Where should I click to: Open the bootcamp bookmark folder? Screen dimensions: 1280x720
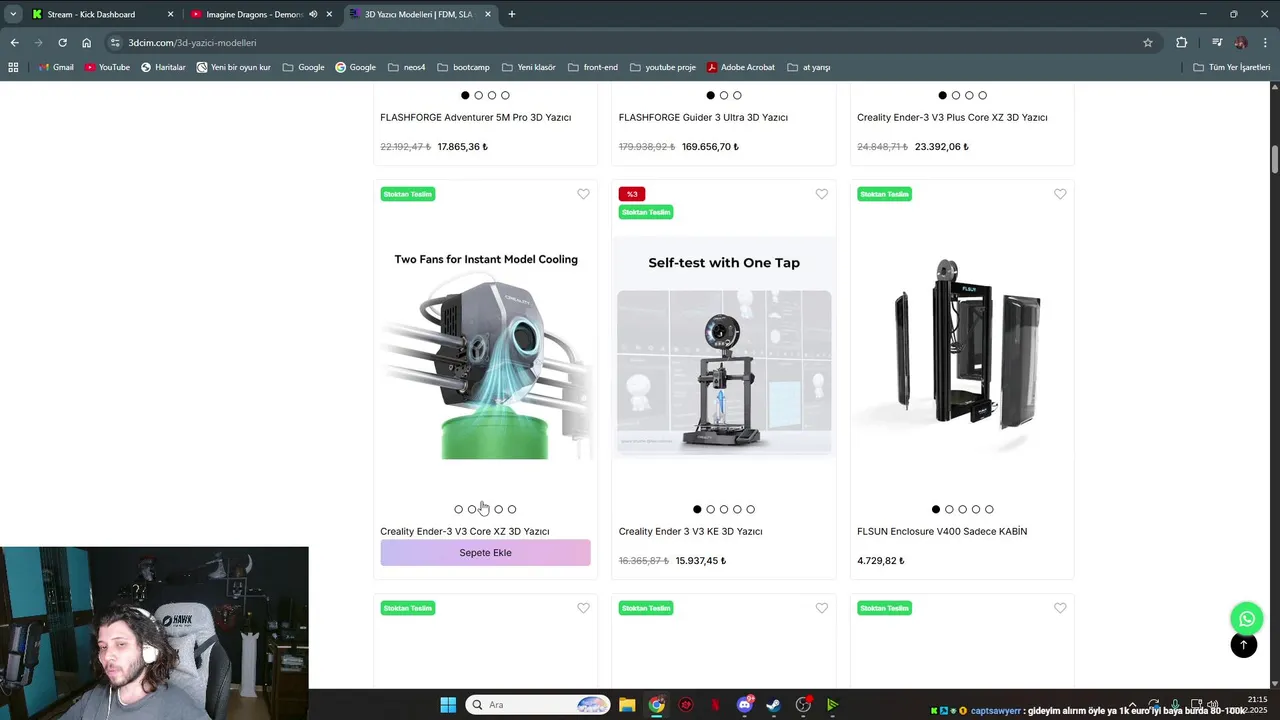pyautogui.click(x=463, y=67)
